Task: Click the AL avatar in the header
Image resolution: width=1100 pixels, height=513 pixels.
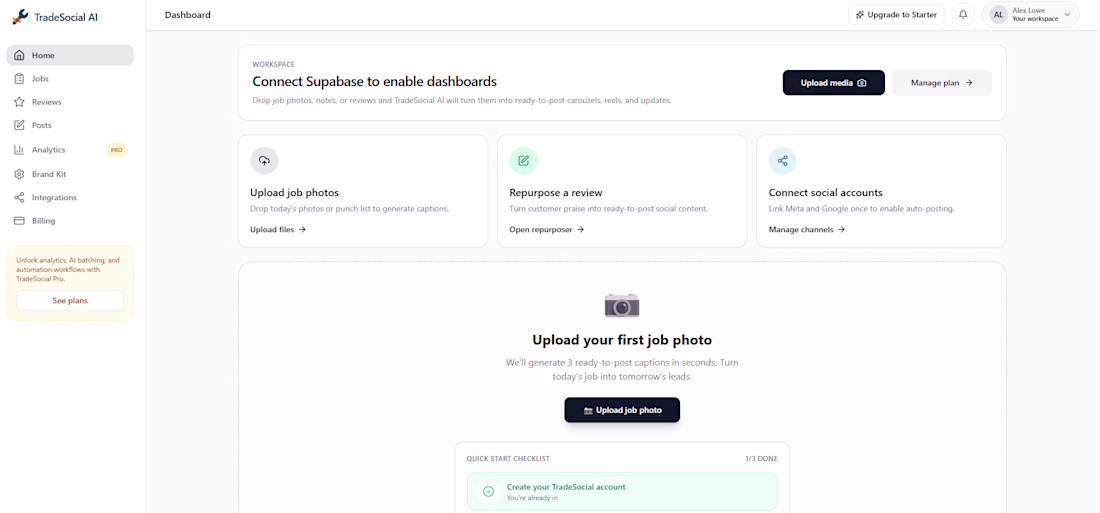Action: click(x=998, y=15)
